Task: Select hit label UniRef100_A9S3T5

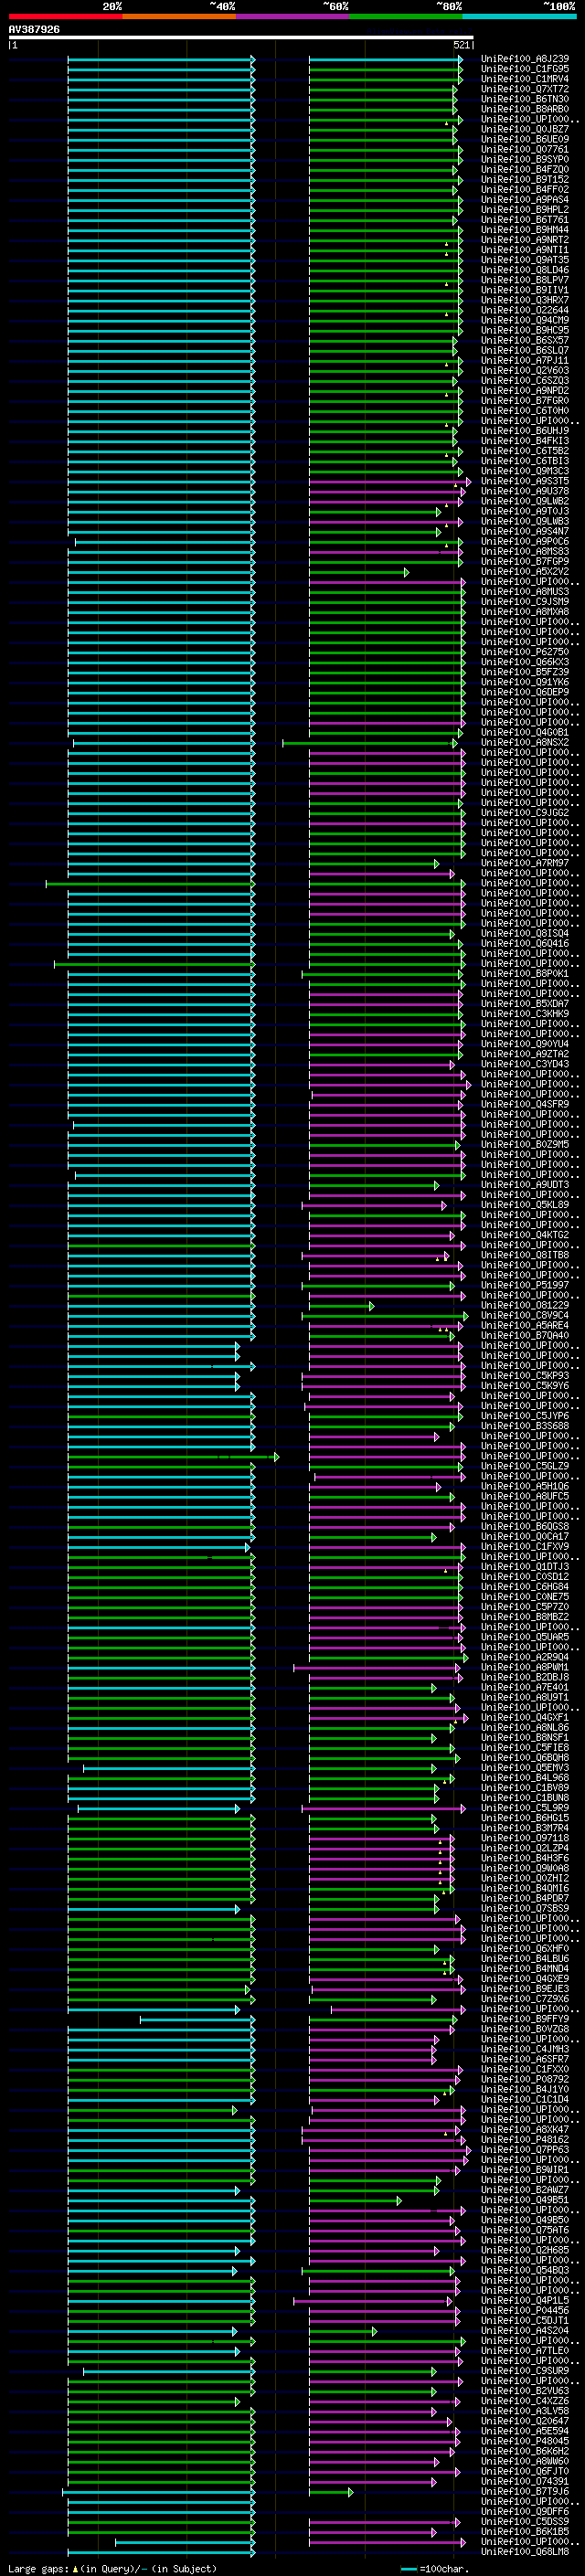Action: (525, 481)
